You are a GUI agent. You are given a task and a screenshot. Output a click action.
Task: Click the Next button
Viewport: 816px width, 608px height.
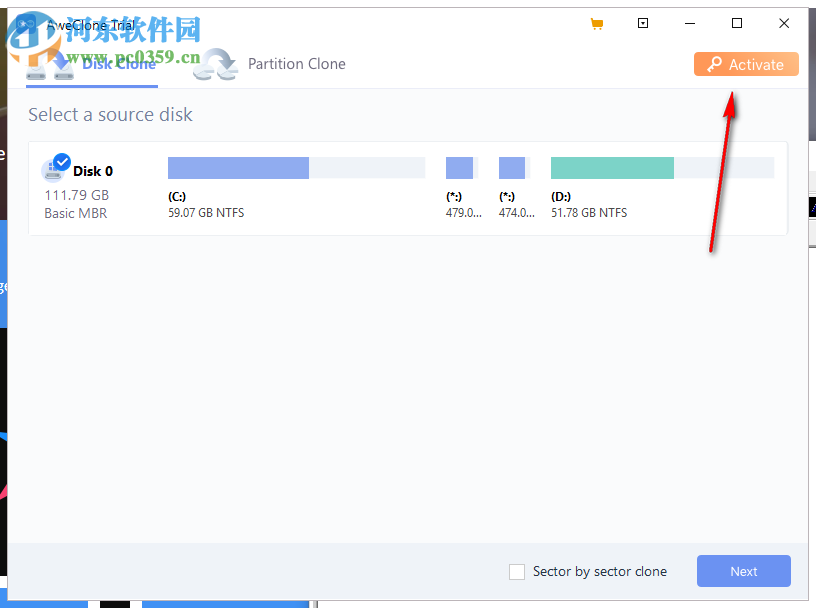pyautogui.click(x=743, y=571)
